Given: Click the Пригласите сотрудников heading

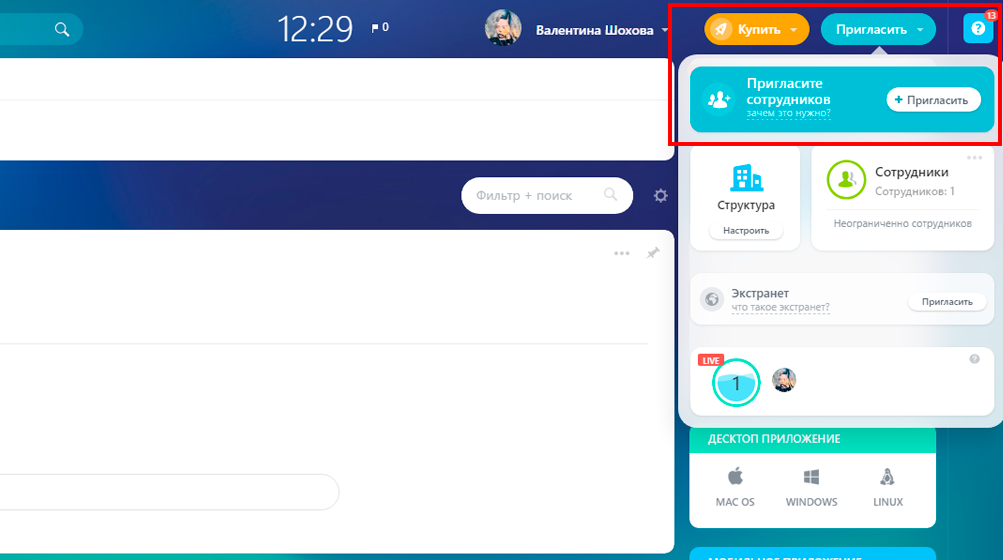Looking at the screenshot, I should pos(788,92).
